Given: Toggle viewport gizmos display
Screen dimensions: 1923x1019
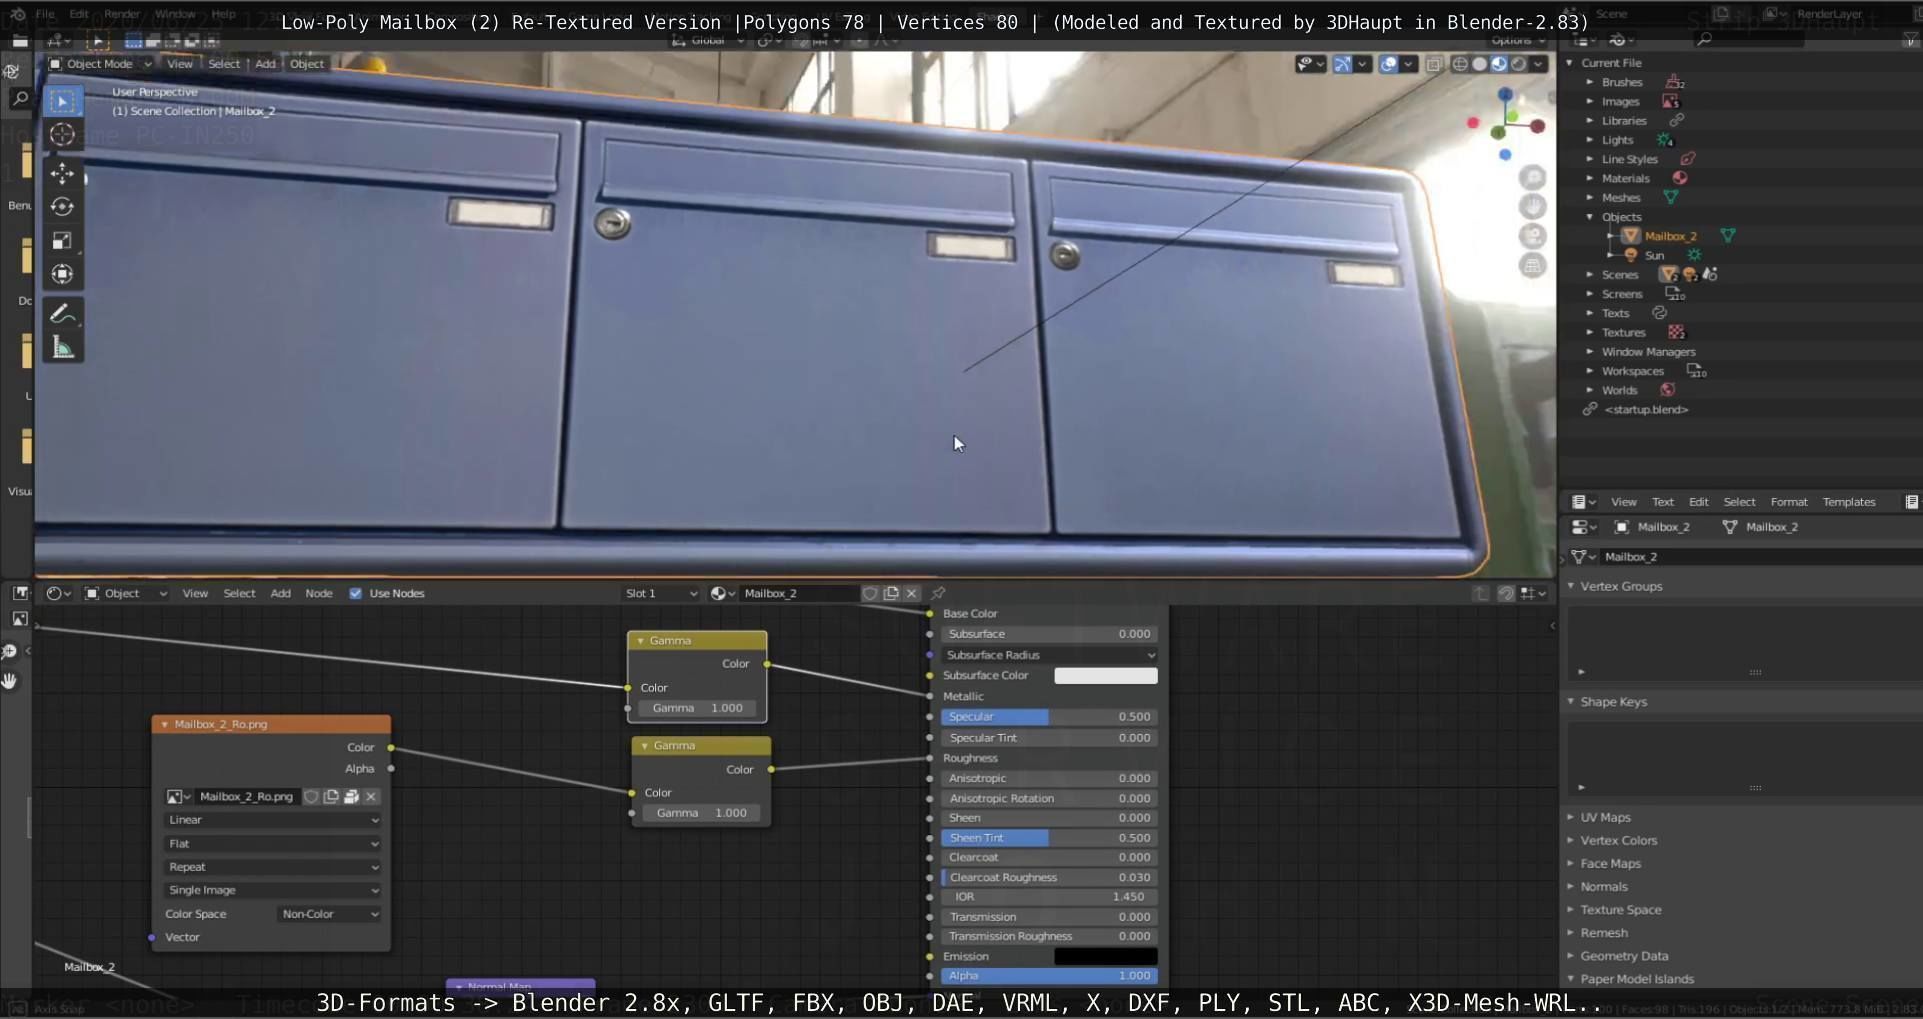Looking at the screenshot, I should [1342, 64].
